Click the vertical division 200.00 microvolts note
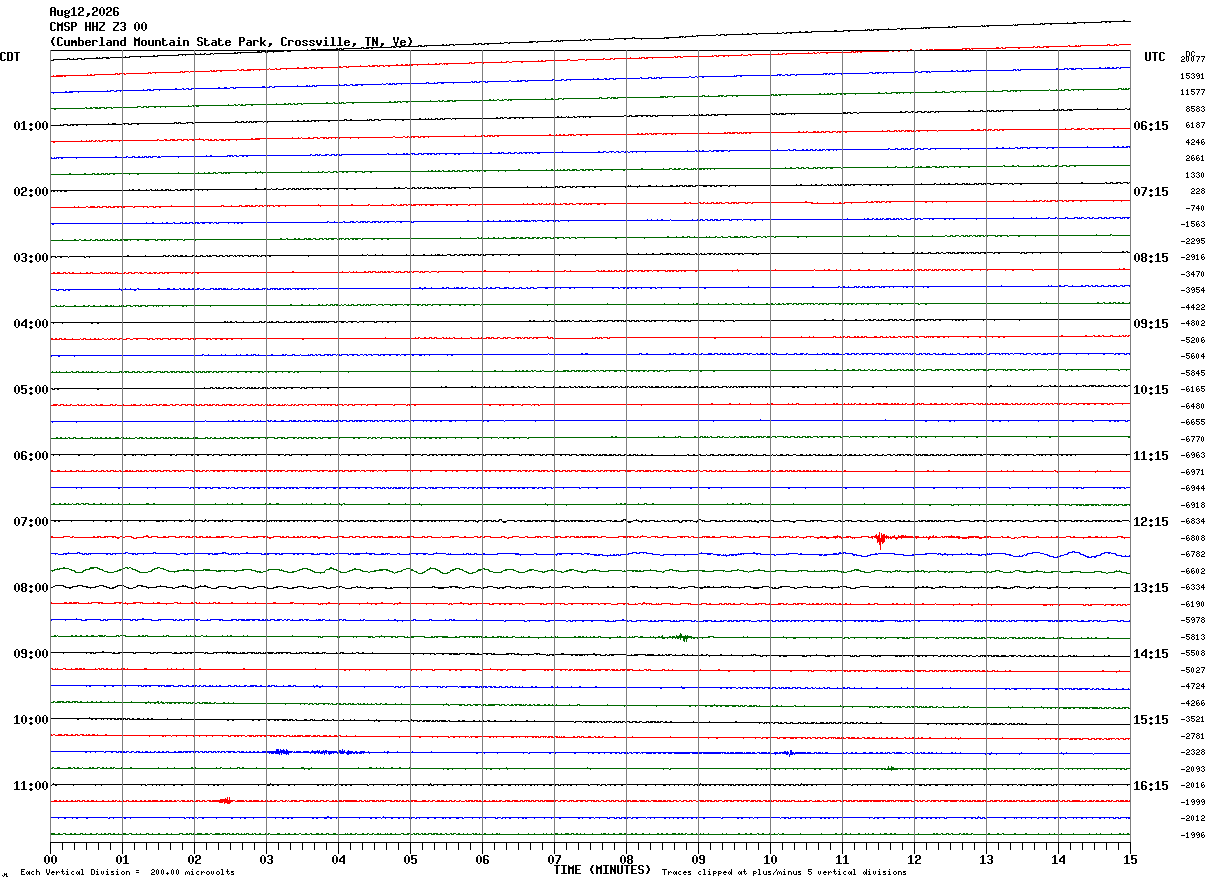 [127, 872]
